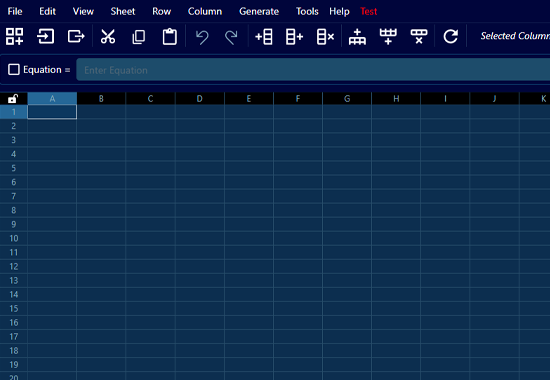The image size is (550, 380).
Task: Insert row above using plus-over-row icon
Action: tap(357, 37)
